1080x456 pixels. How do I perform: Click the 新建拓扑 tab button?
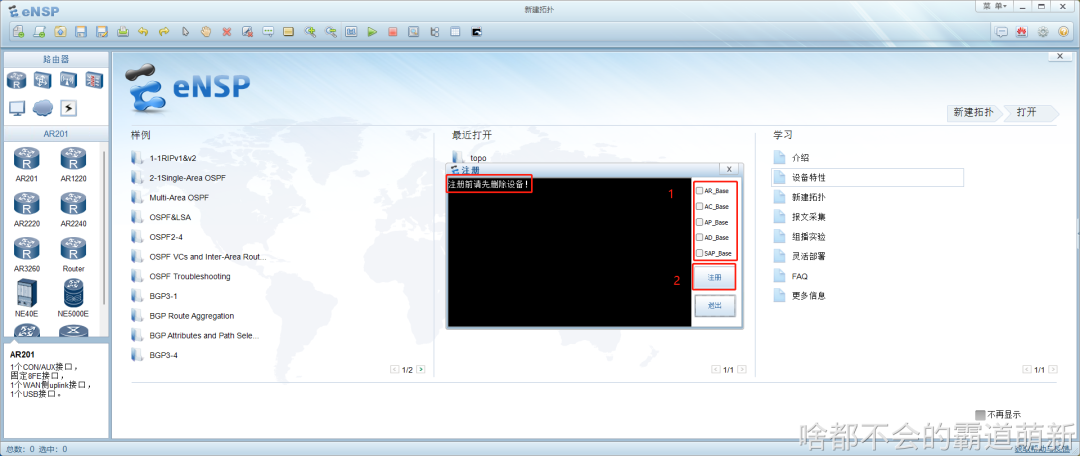[x=973, y=112]
